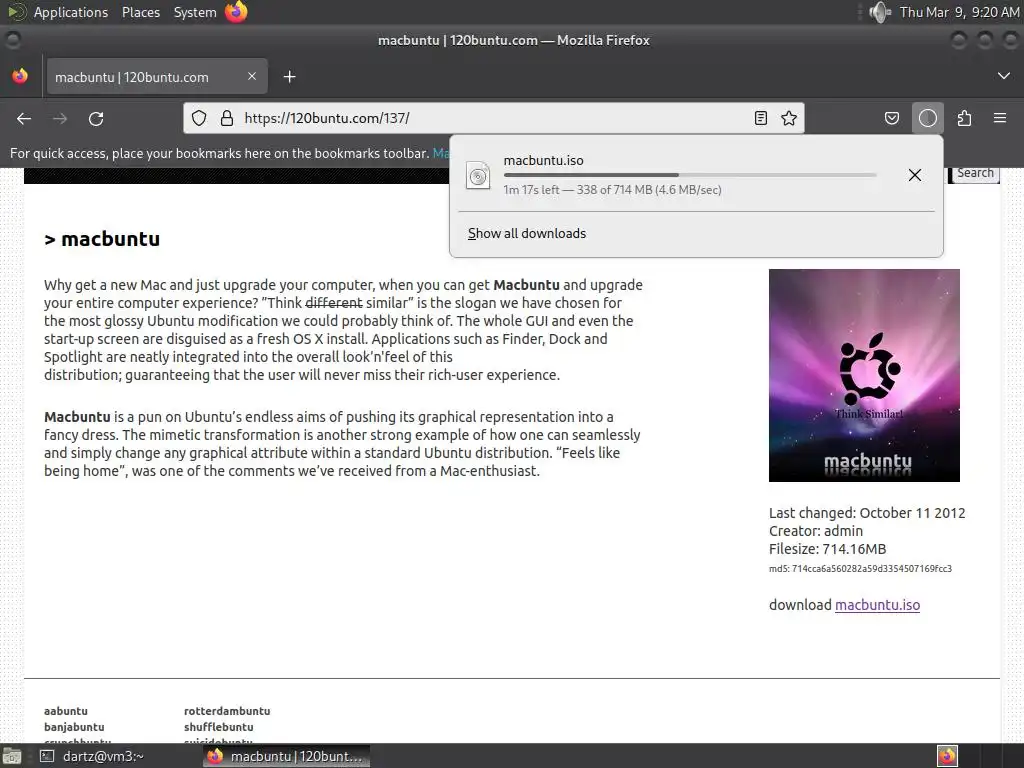Click the macbuntu.iso file icon in downloads

[478, 176]
